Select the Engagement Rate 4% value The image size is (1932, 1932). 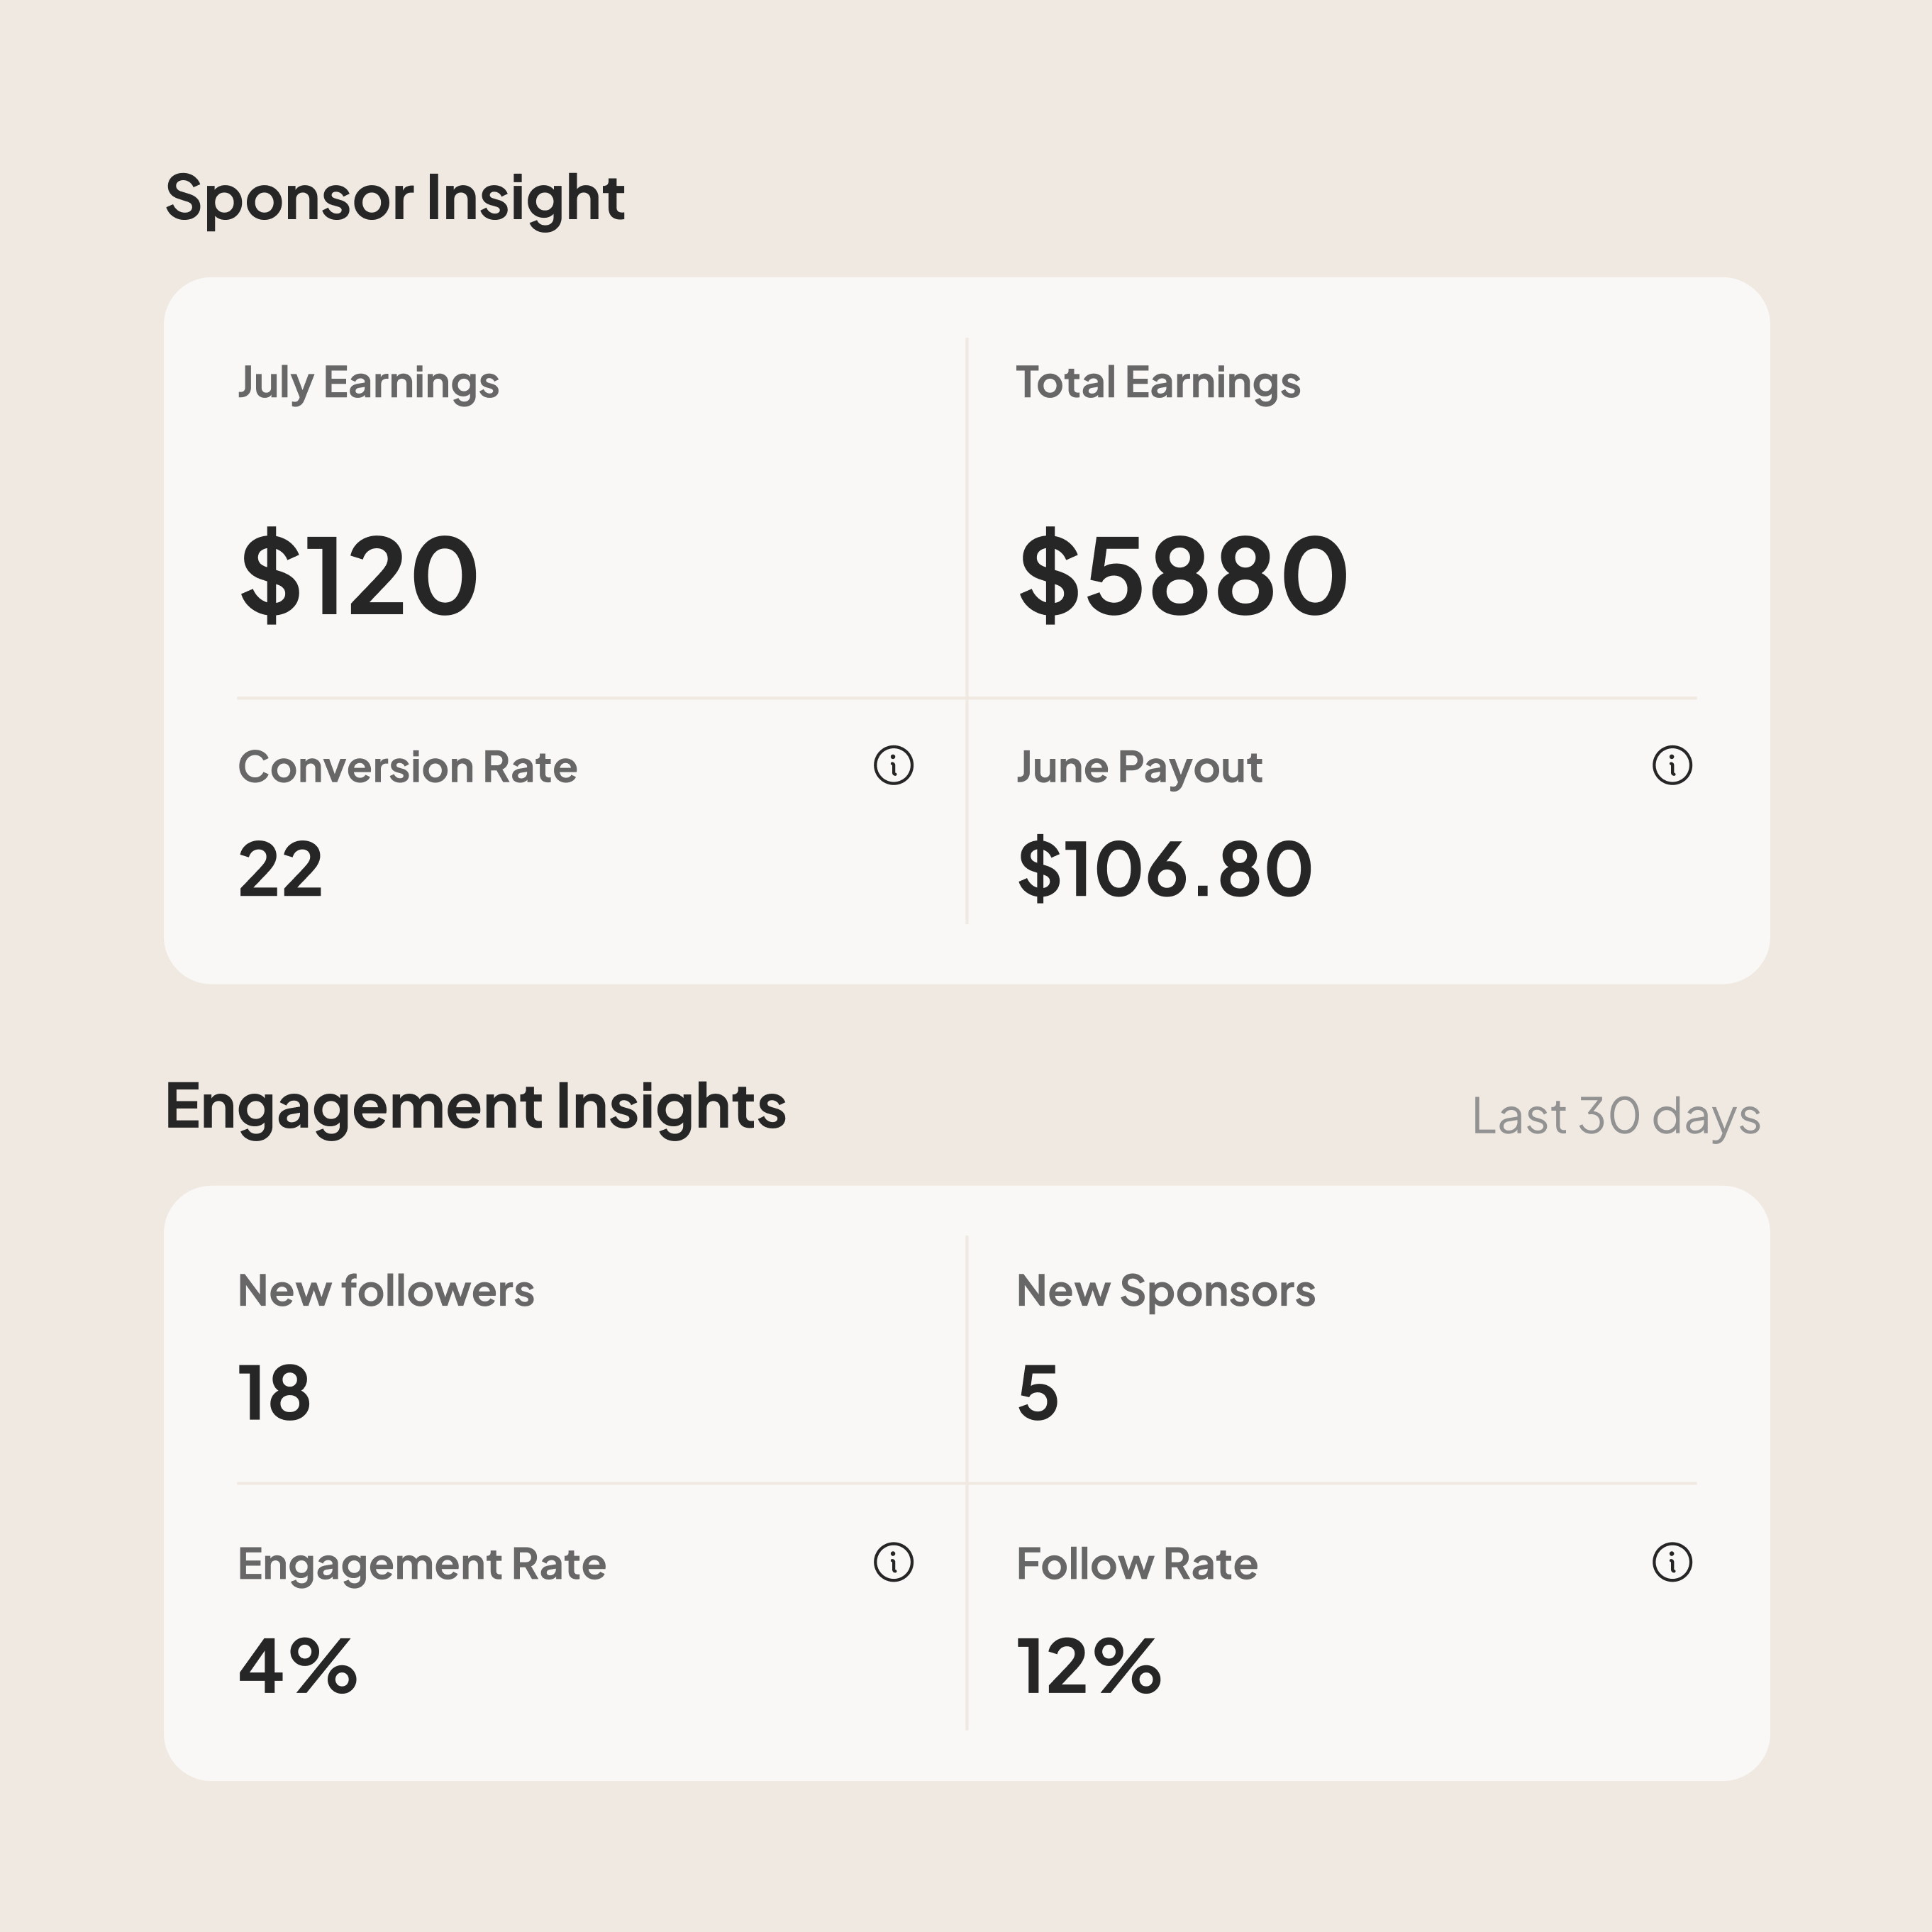point(298,1667)
